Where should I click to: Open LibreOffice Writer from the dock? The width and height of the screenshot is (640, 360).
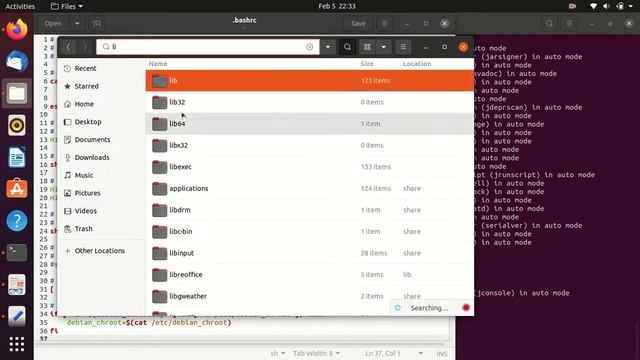17,157
